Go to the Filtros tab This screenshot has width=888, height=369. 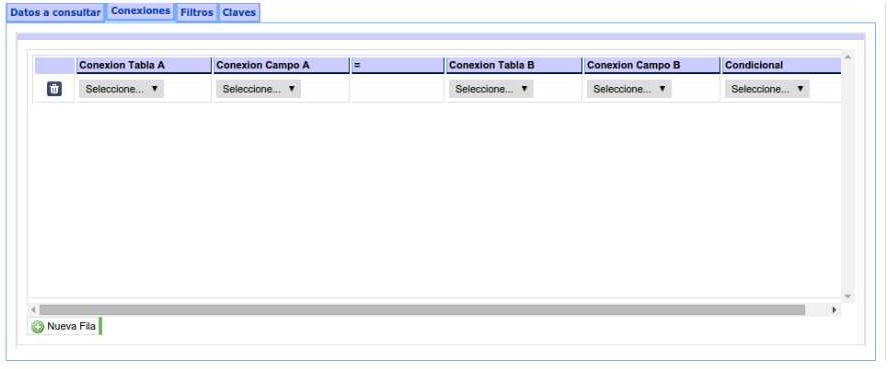[x=197, y=12]
